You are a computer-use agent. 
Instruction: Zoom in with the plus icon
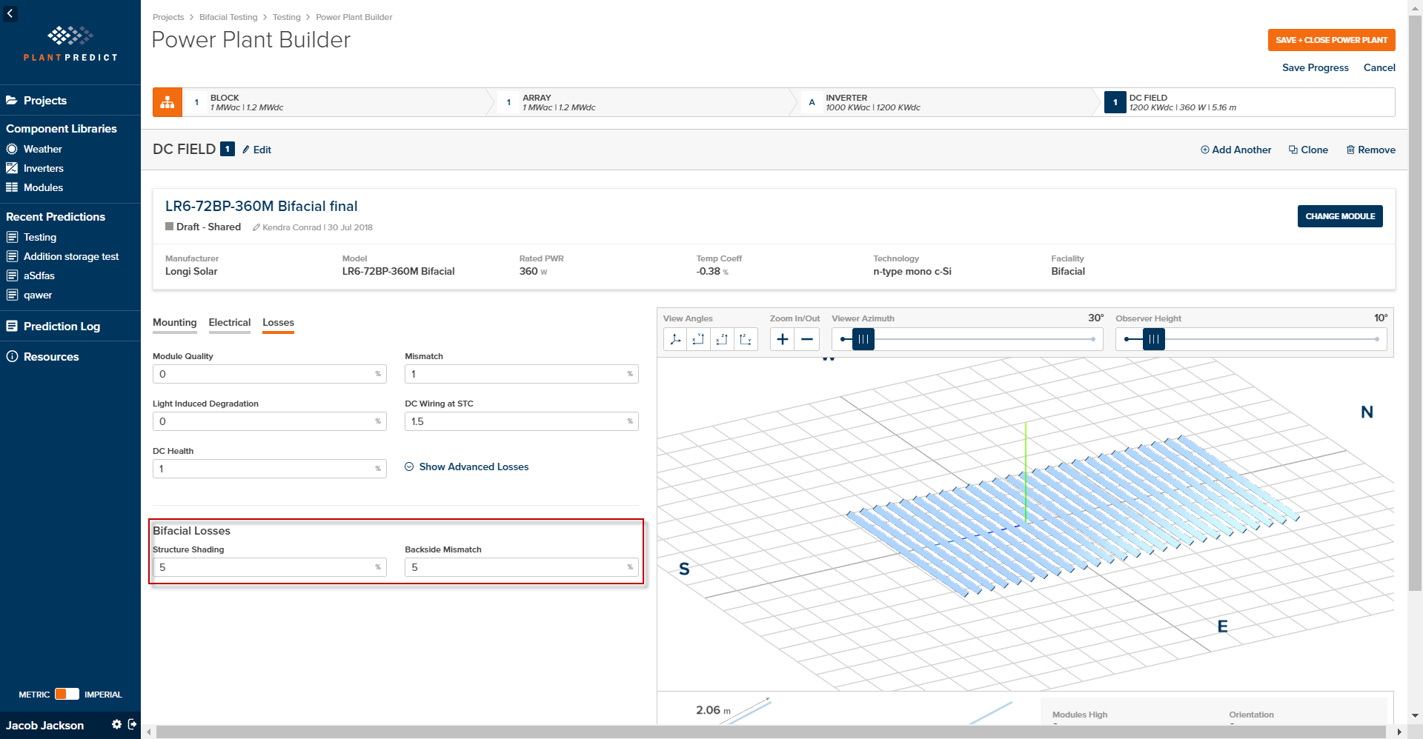(x=782, y=339)
